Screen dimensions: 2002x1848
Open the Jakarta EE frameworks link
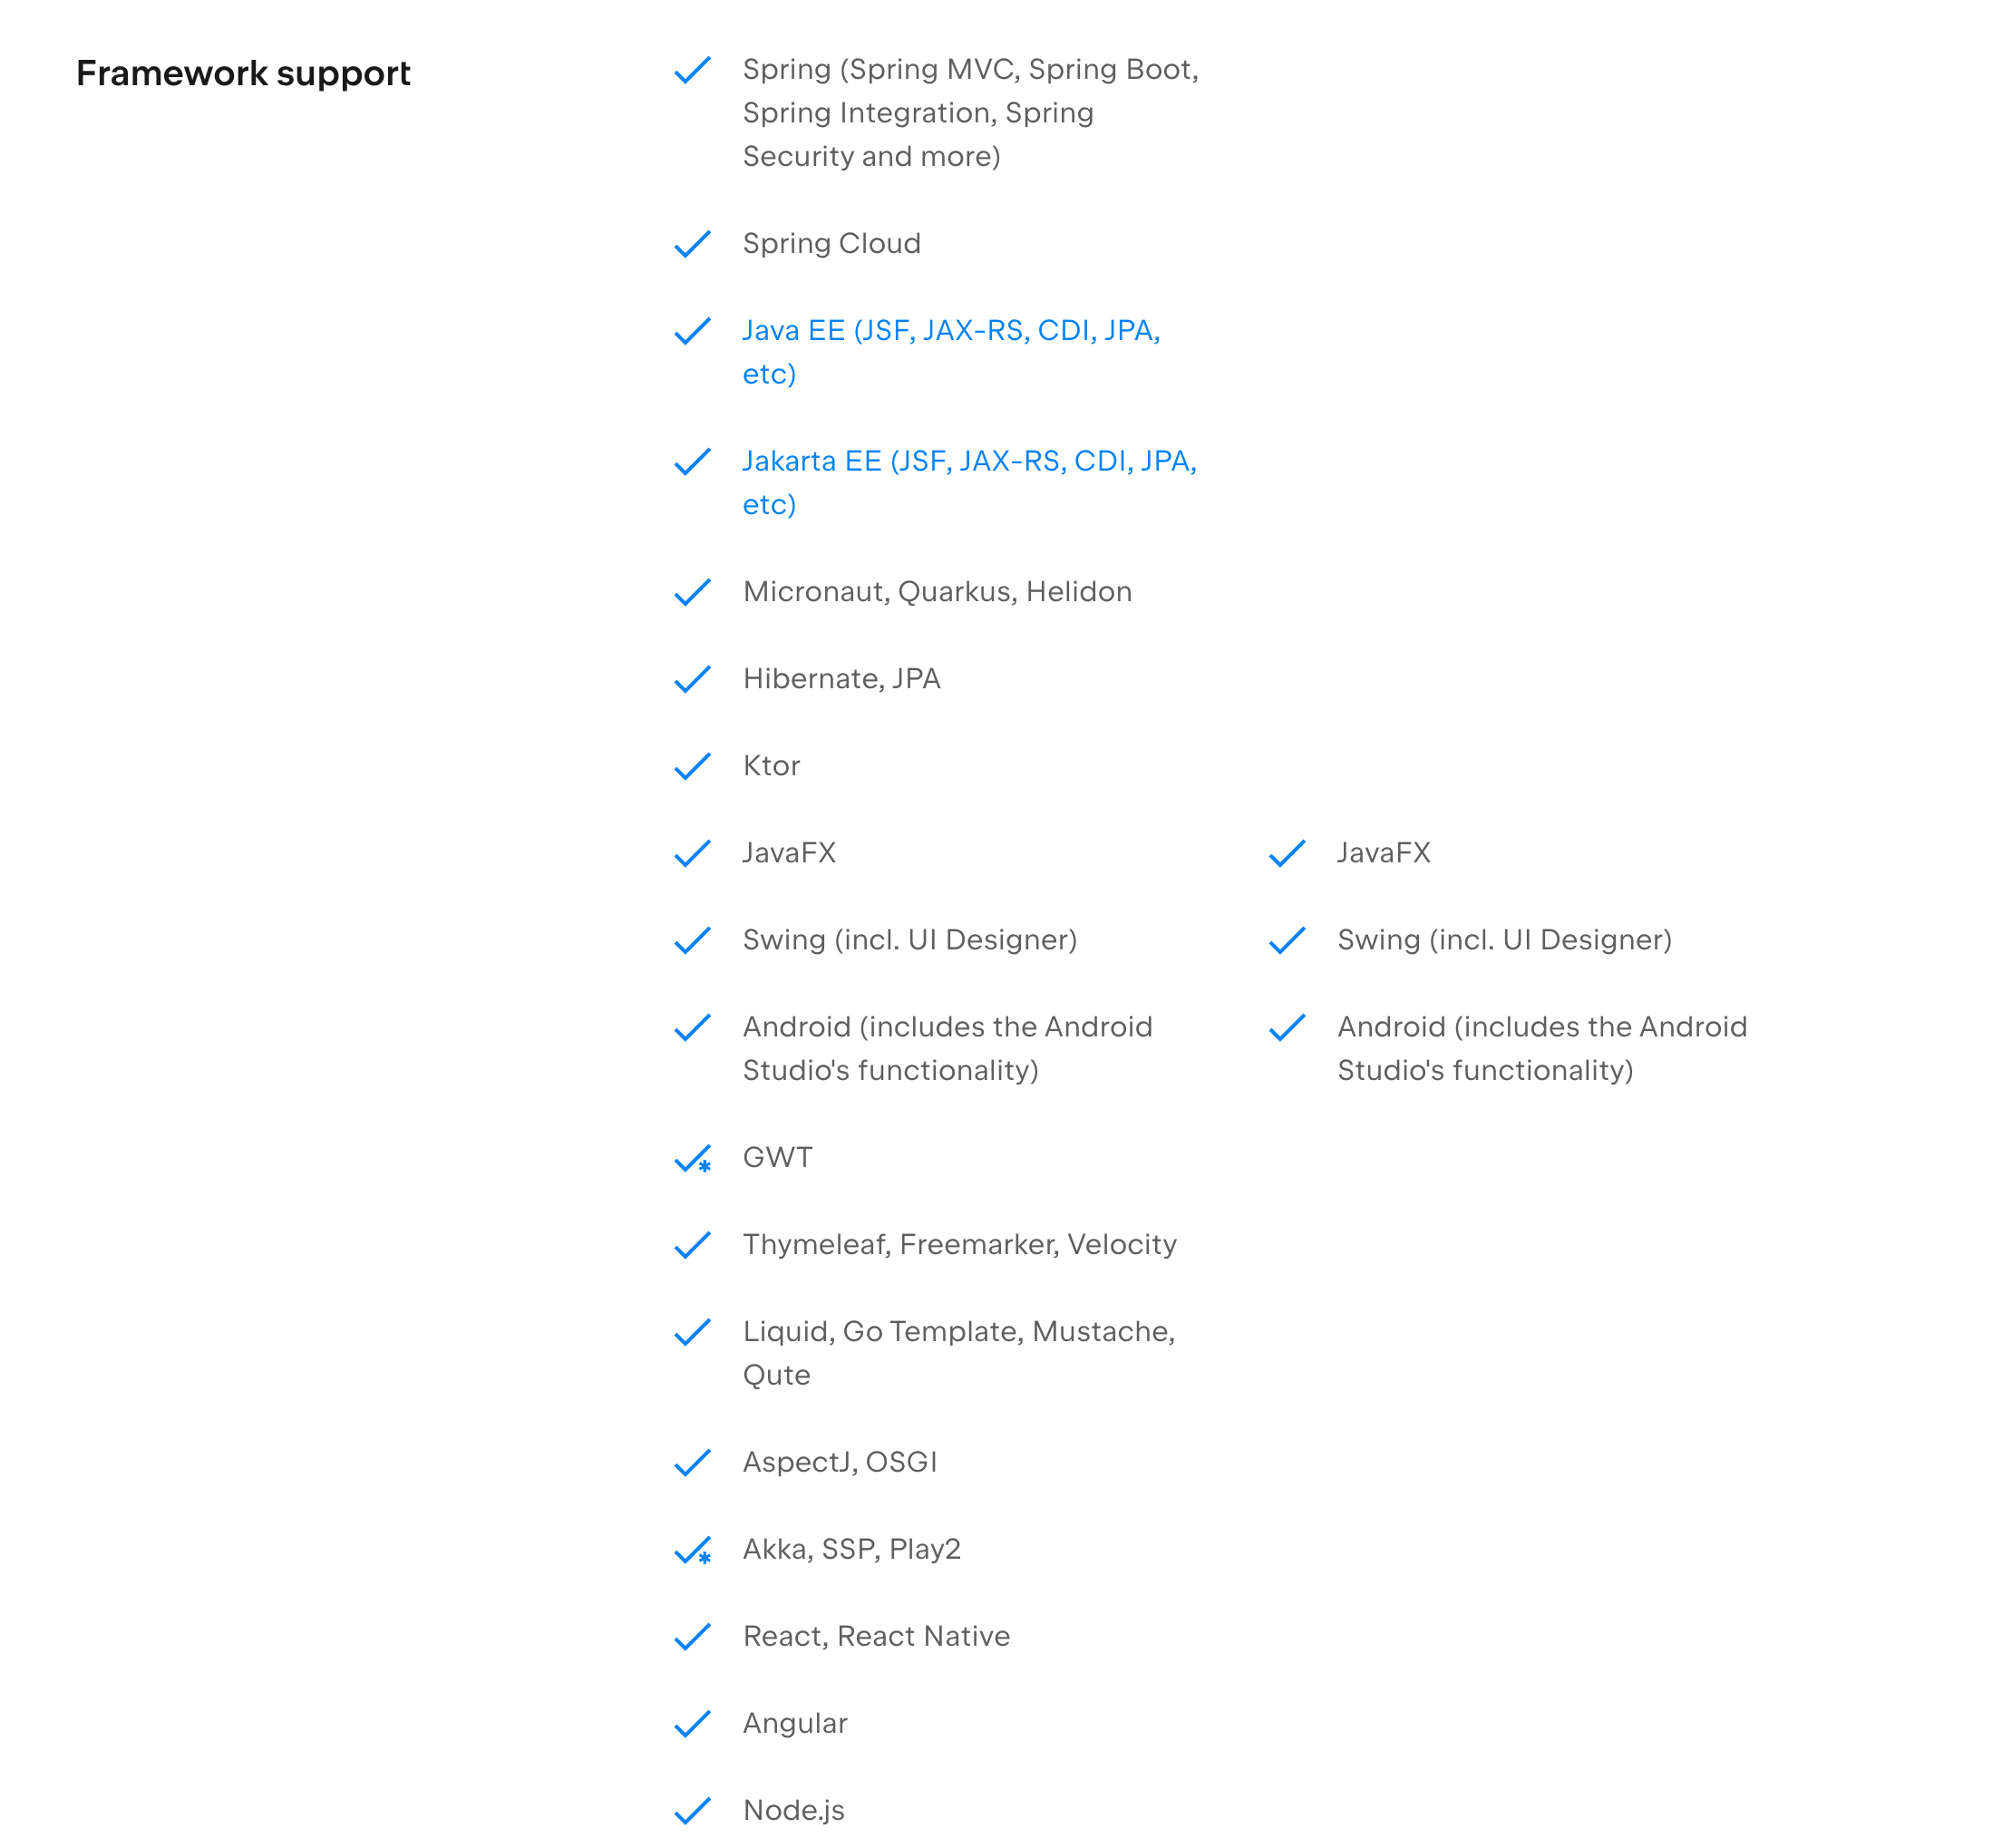tap(968, 462)
